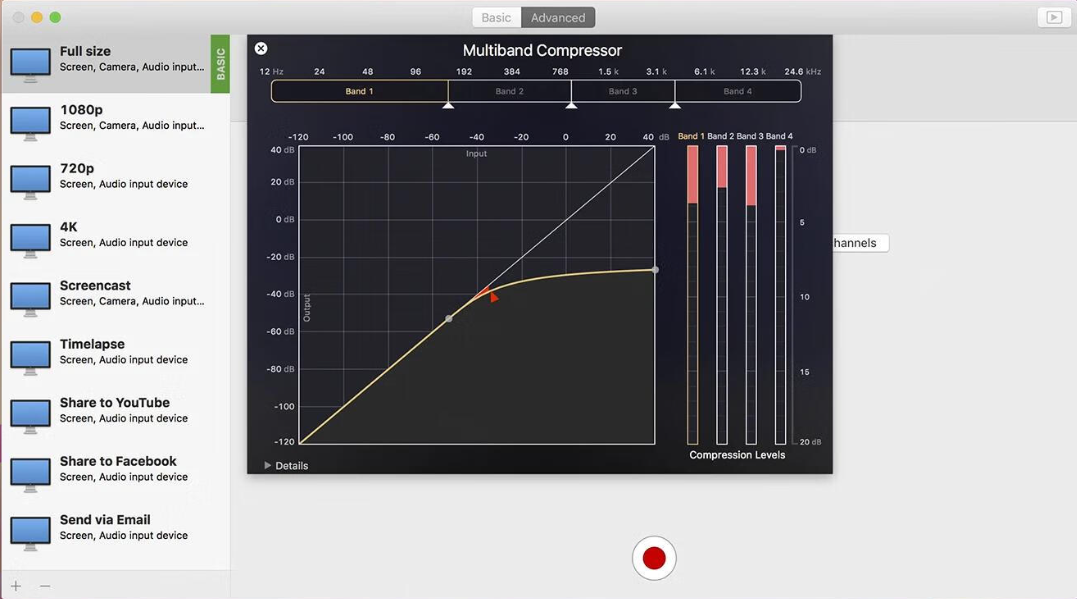Select Band 2 in the frequency bar

pyautogui.click(x=510, y=91)
